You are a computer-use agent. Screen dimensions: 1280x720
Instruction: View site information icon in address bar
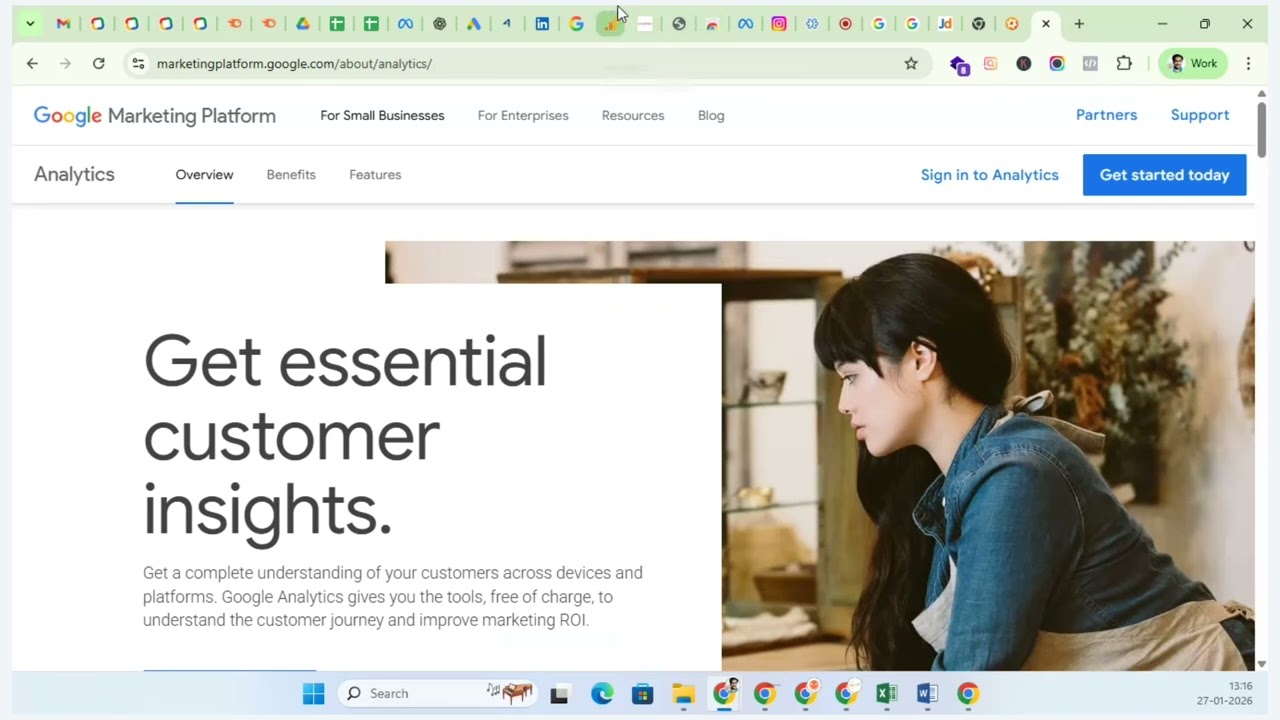click(x=138, y=63)
